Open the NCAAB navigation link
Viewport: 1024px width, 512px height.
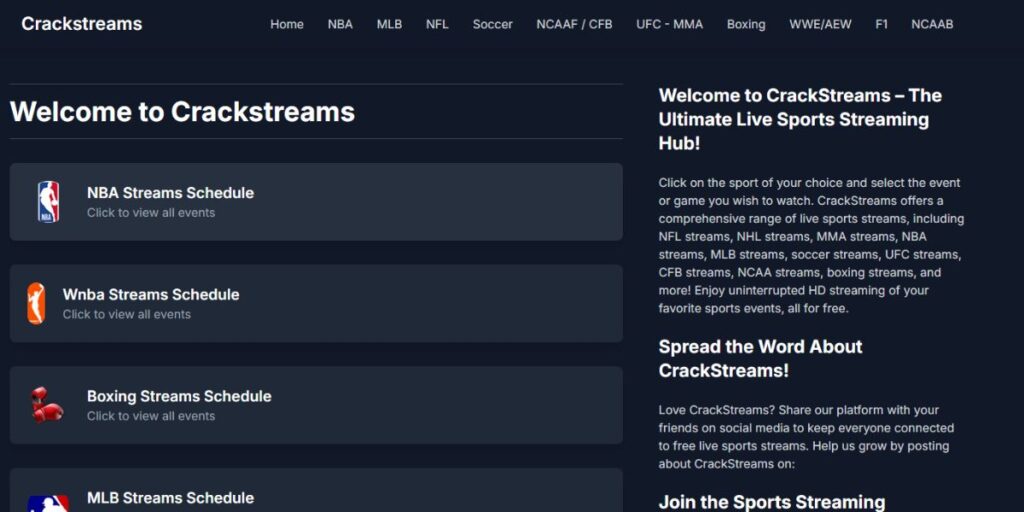click(932, 24)
